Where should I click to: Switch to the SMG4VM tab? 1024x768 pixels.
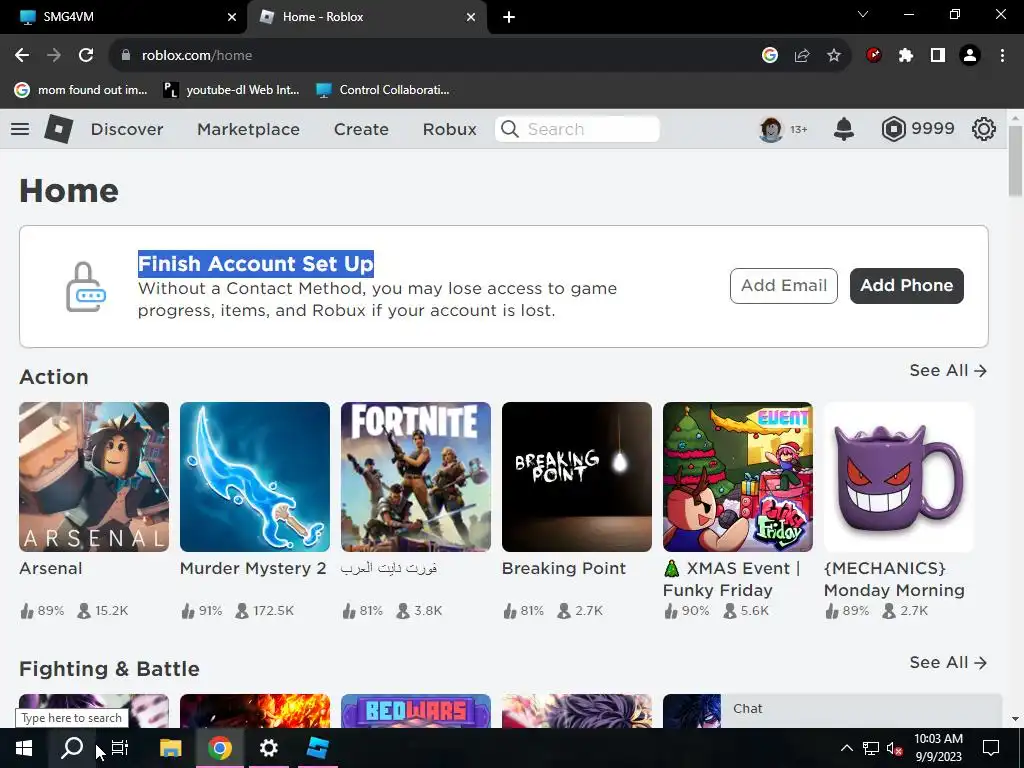pyautogui.click(x=124, y=17)
